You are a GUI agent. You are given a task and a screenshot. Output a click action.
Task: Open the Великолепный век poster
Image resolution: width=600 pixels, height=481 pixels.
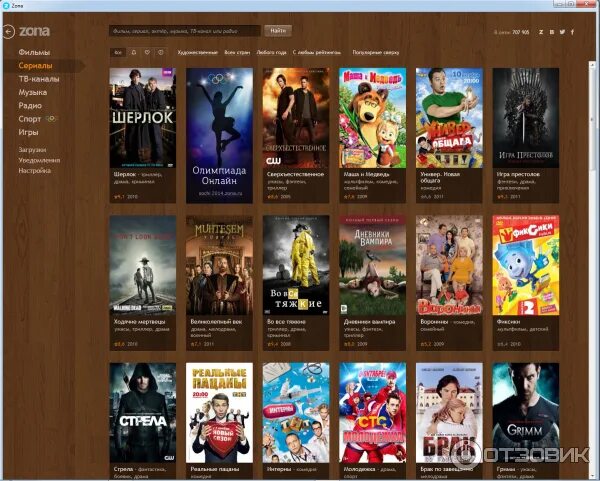(x=219, y=265)
